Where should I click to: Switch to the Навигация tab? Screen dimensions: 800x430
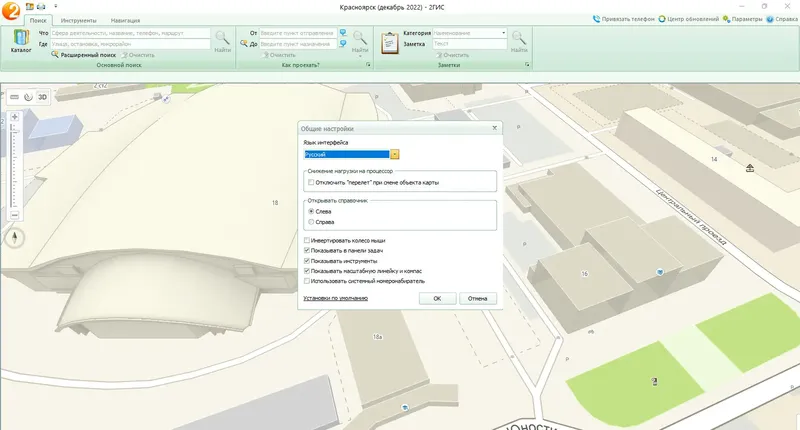[125, 20]
